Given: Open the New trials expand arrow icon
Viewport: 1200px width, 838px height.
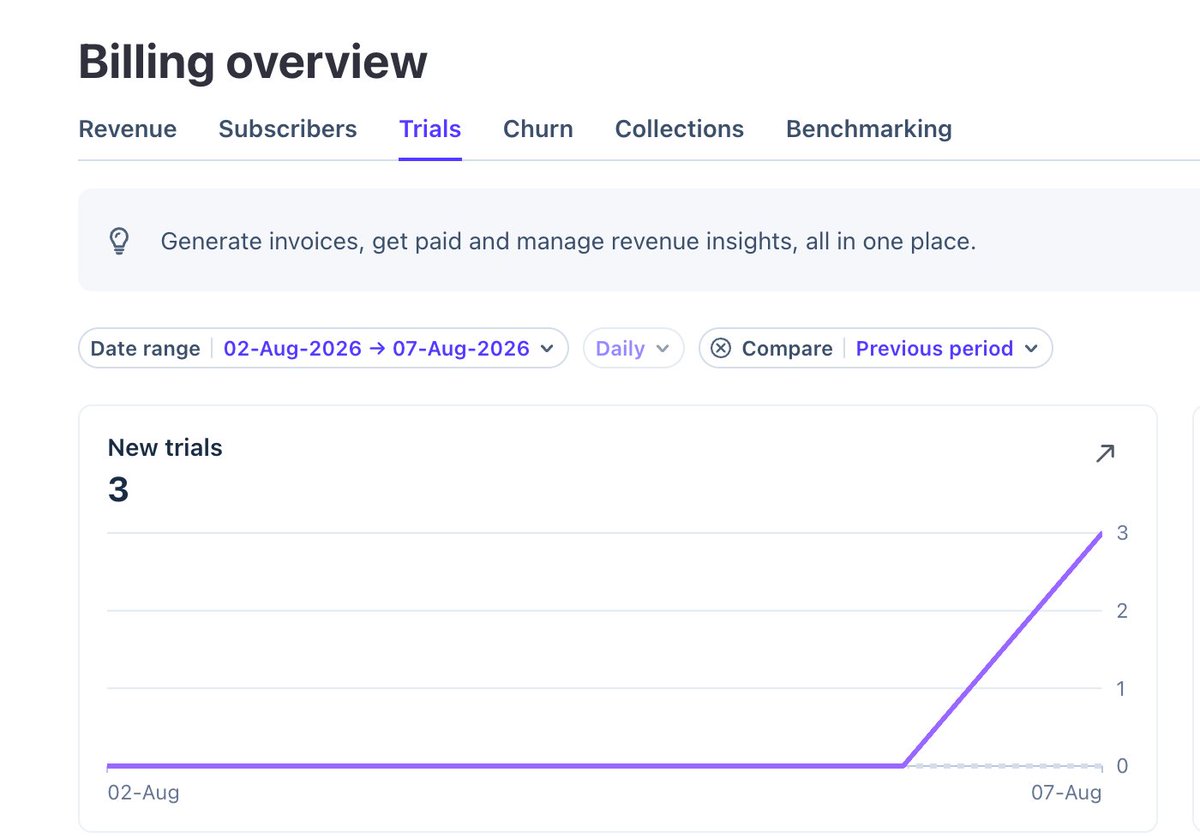Looking at the screenshot, I should click(x=1104, y=453).
